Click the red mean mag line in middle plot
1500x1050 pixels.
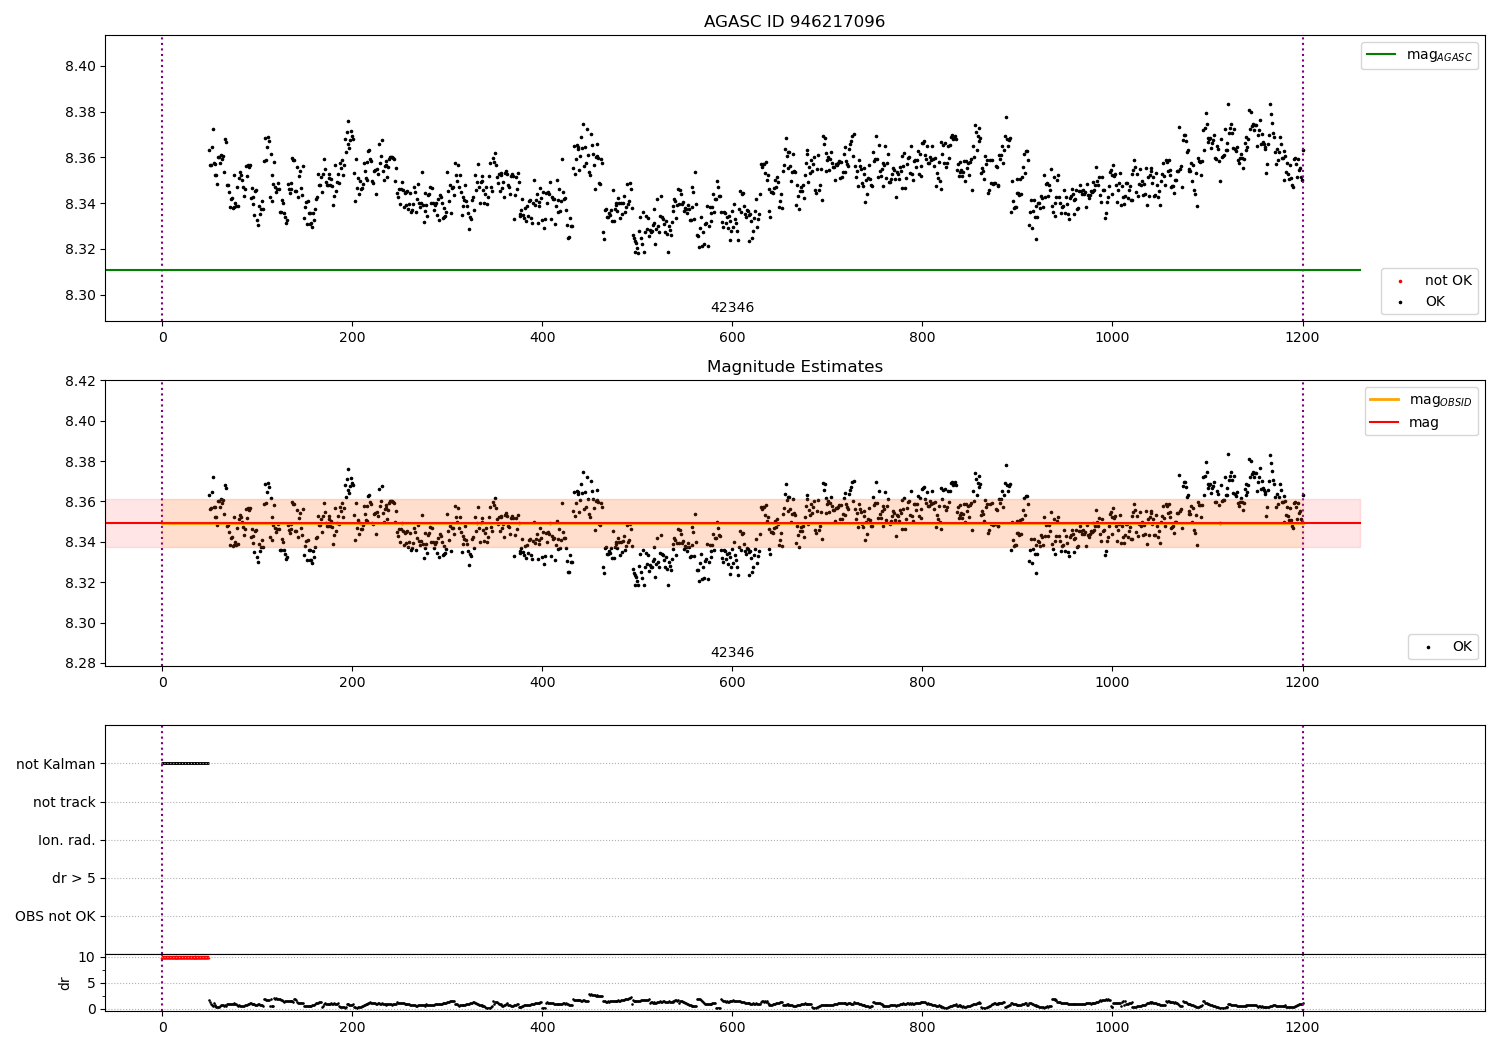click(x=732, y=523)
